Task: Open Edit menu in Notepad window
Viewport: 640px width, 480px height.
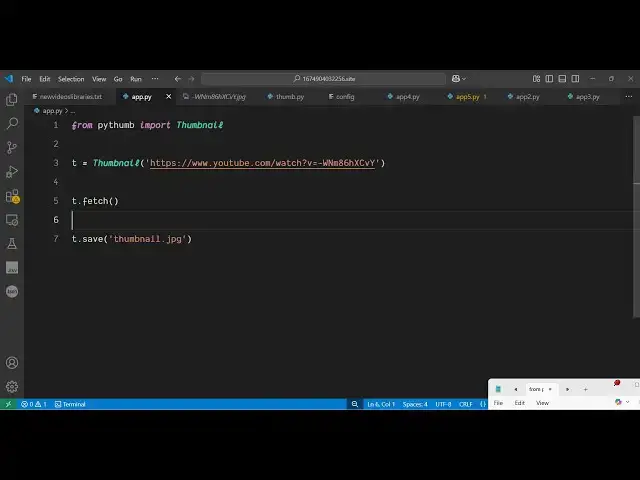Action: (x=520, y=402)
